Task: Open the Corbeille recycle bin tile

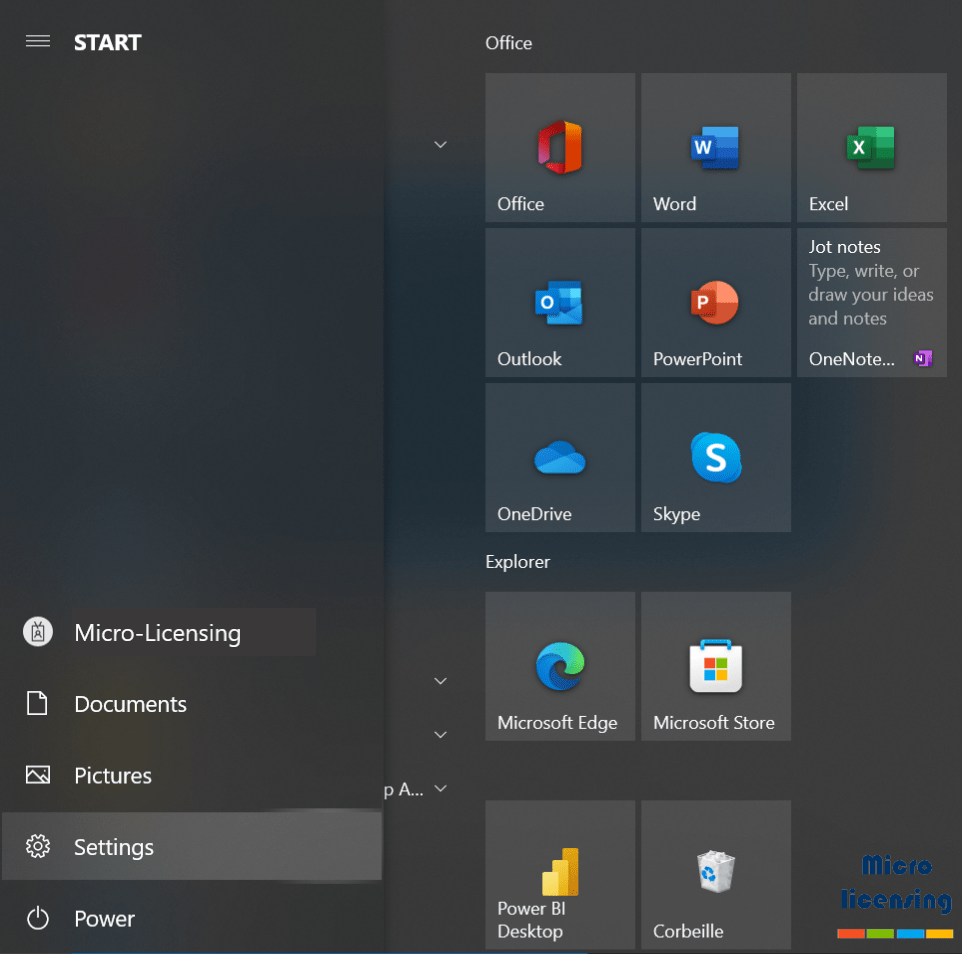Action: click(715, 874)
